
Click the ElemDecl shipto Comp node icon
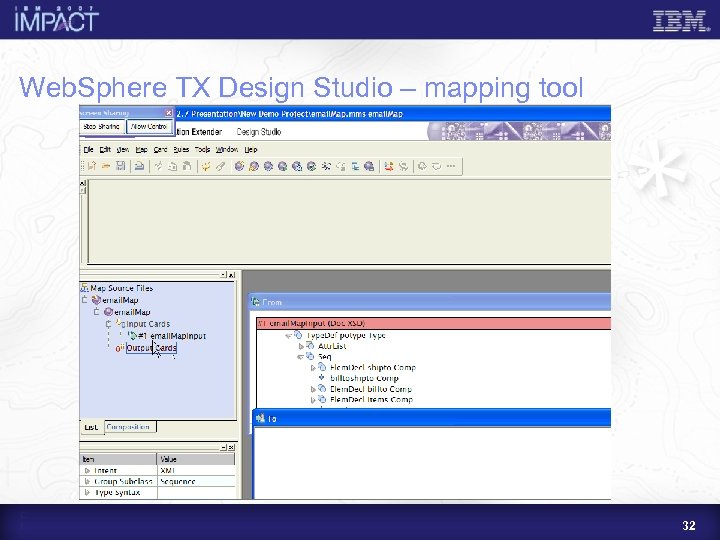[x=322, y=367]
